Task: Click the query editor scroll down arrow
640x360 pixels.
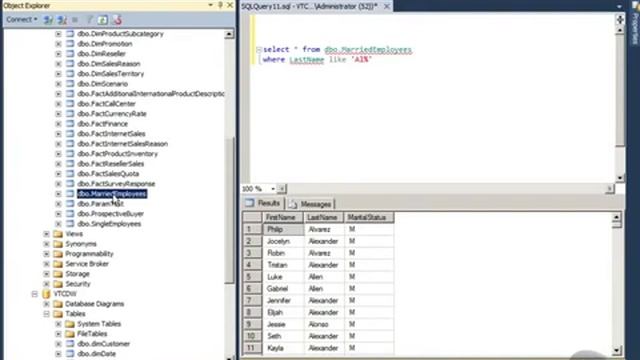Action: click(x=620, y=178)
